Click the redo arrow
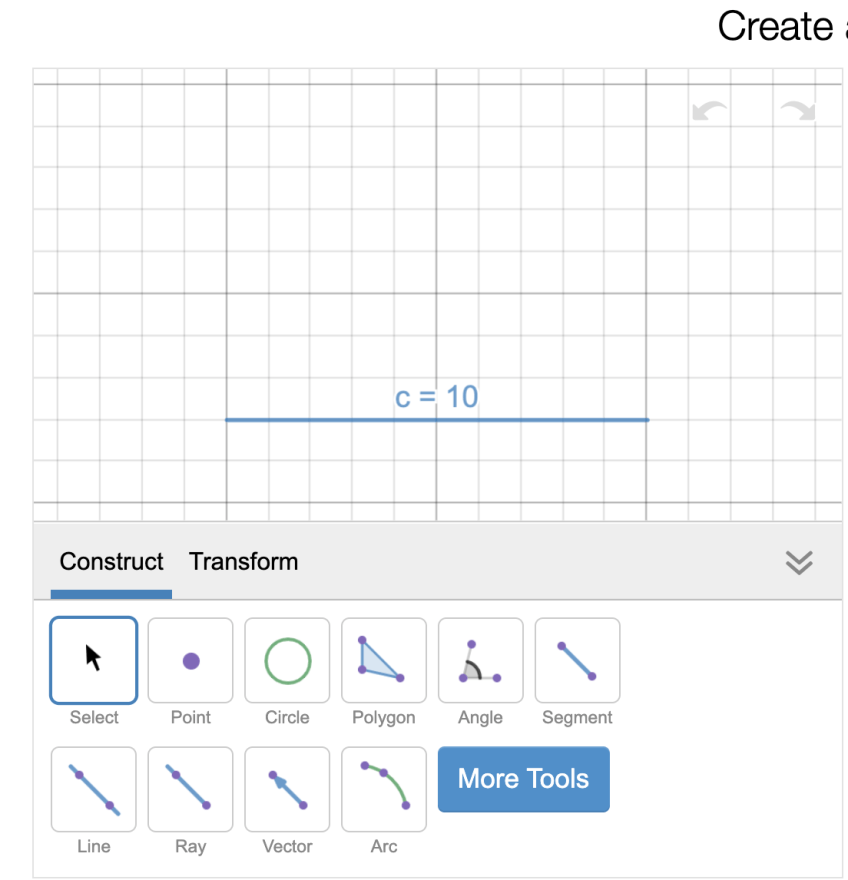The image size is (848, 880). coord(798,111)
